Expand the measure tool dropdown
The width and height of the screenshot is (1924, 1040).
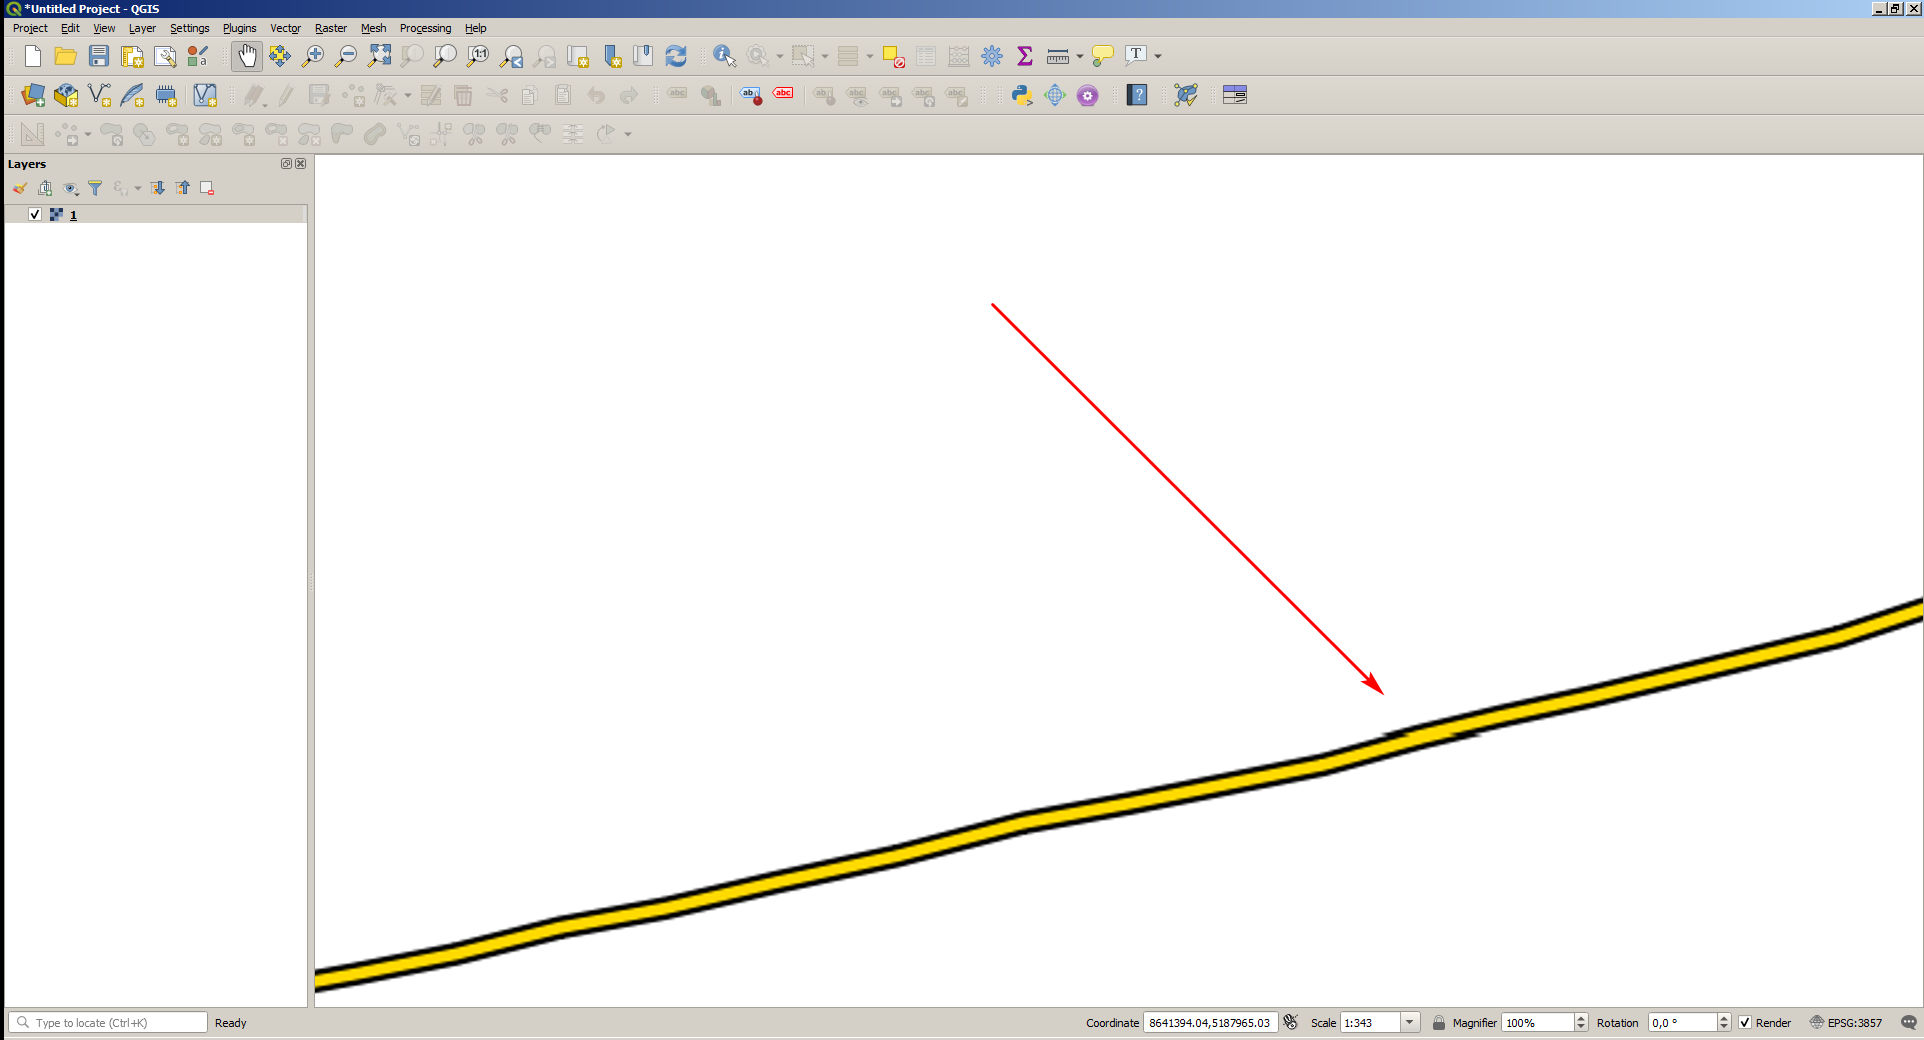point(1078,56)
